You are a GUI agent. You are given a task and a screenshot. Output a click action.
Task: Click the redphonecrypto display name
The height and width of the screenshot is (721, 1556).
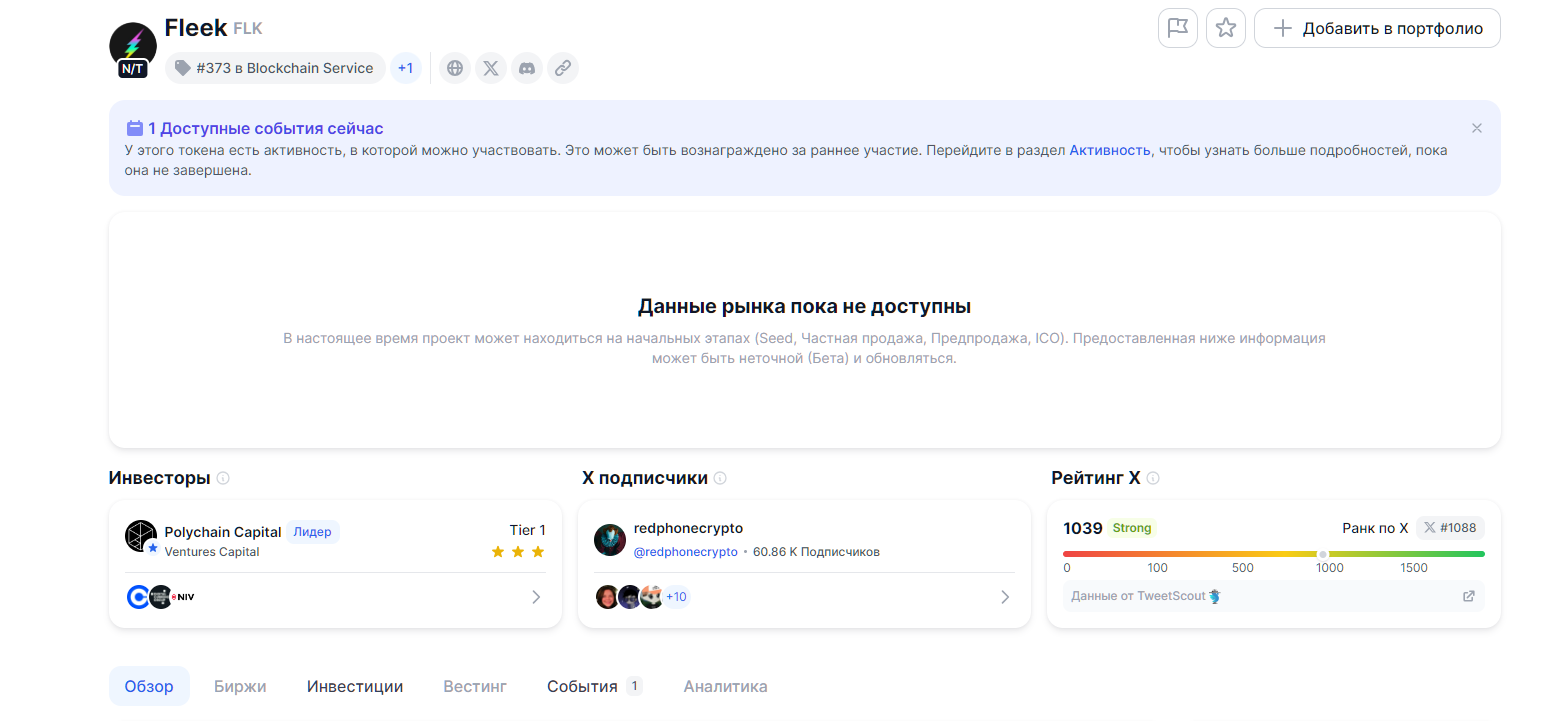(689, 528)
